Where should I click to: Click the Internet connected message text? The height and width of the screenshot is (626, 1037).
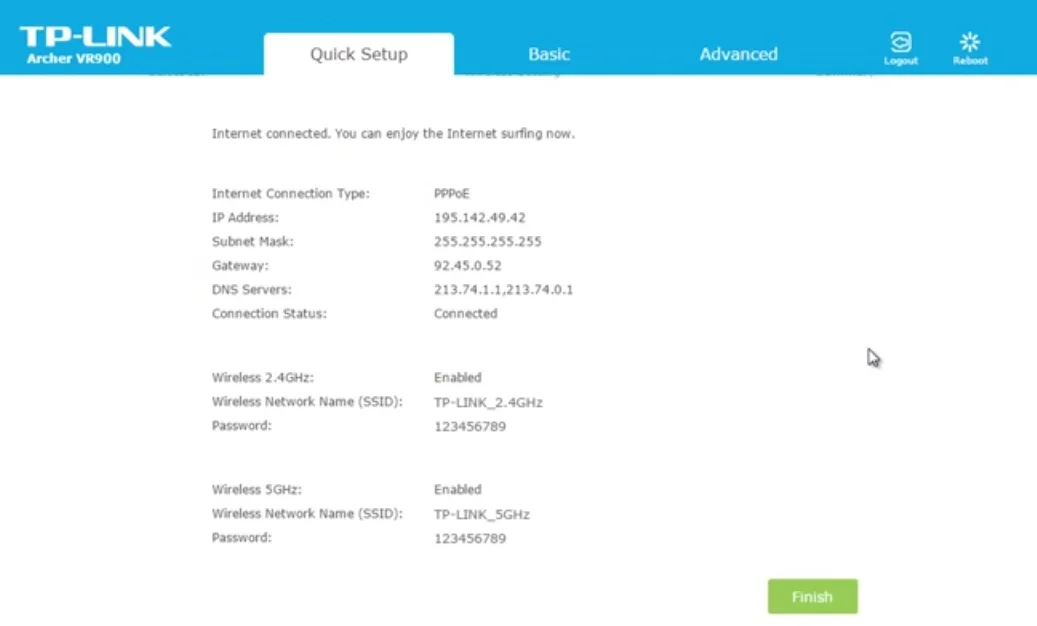point(393,134)
